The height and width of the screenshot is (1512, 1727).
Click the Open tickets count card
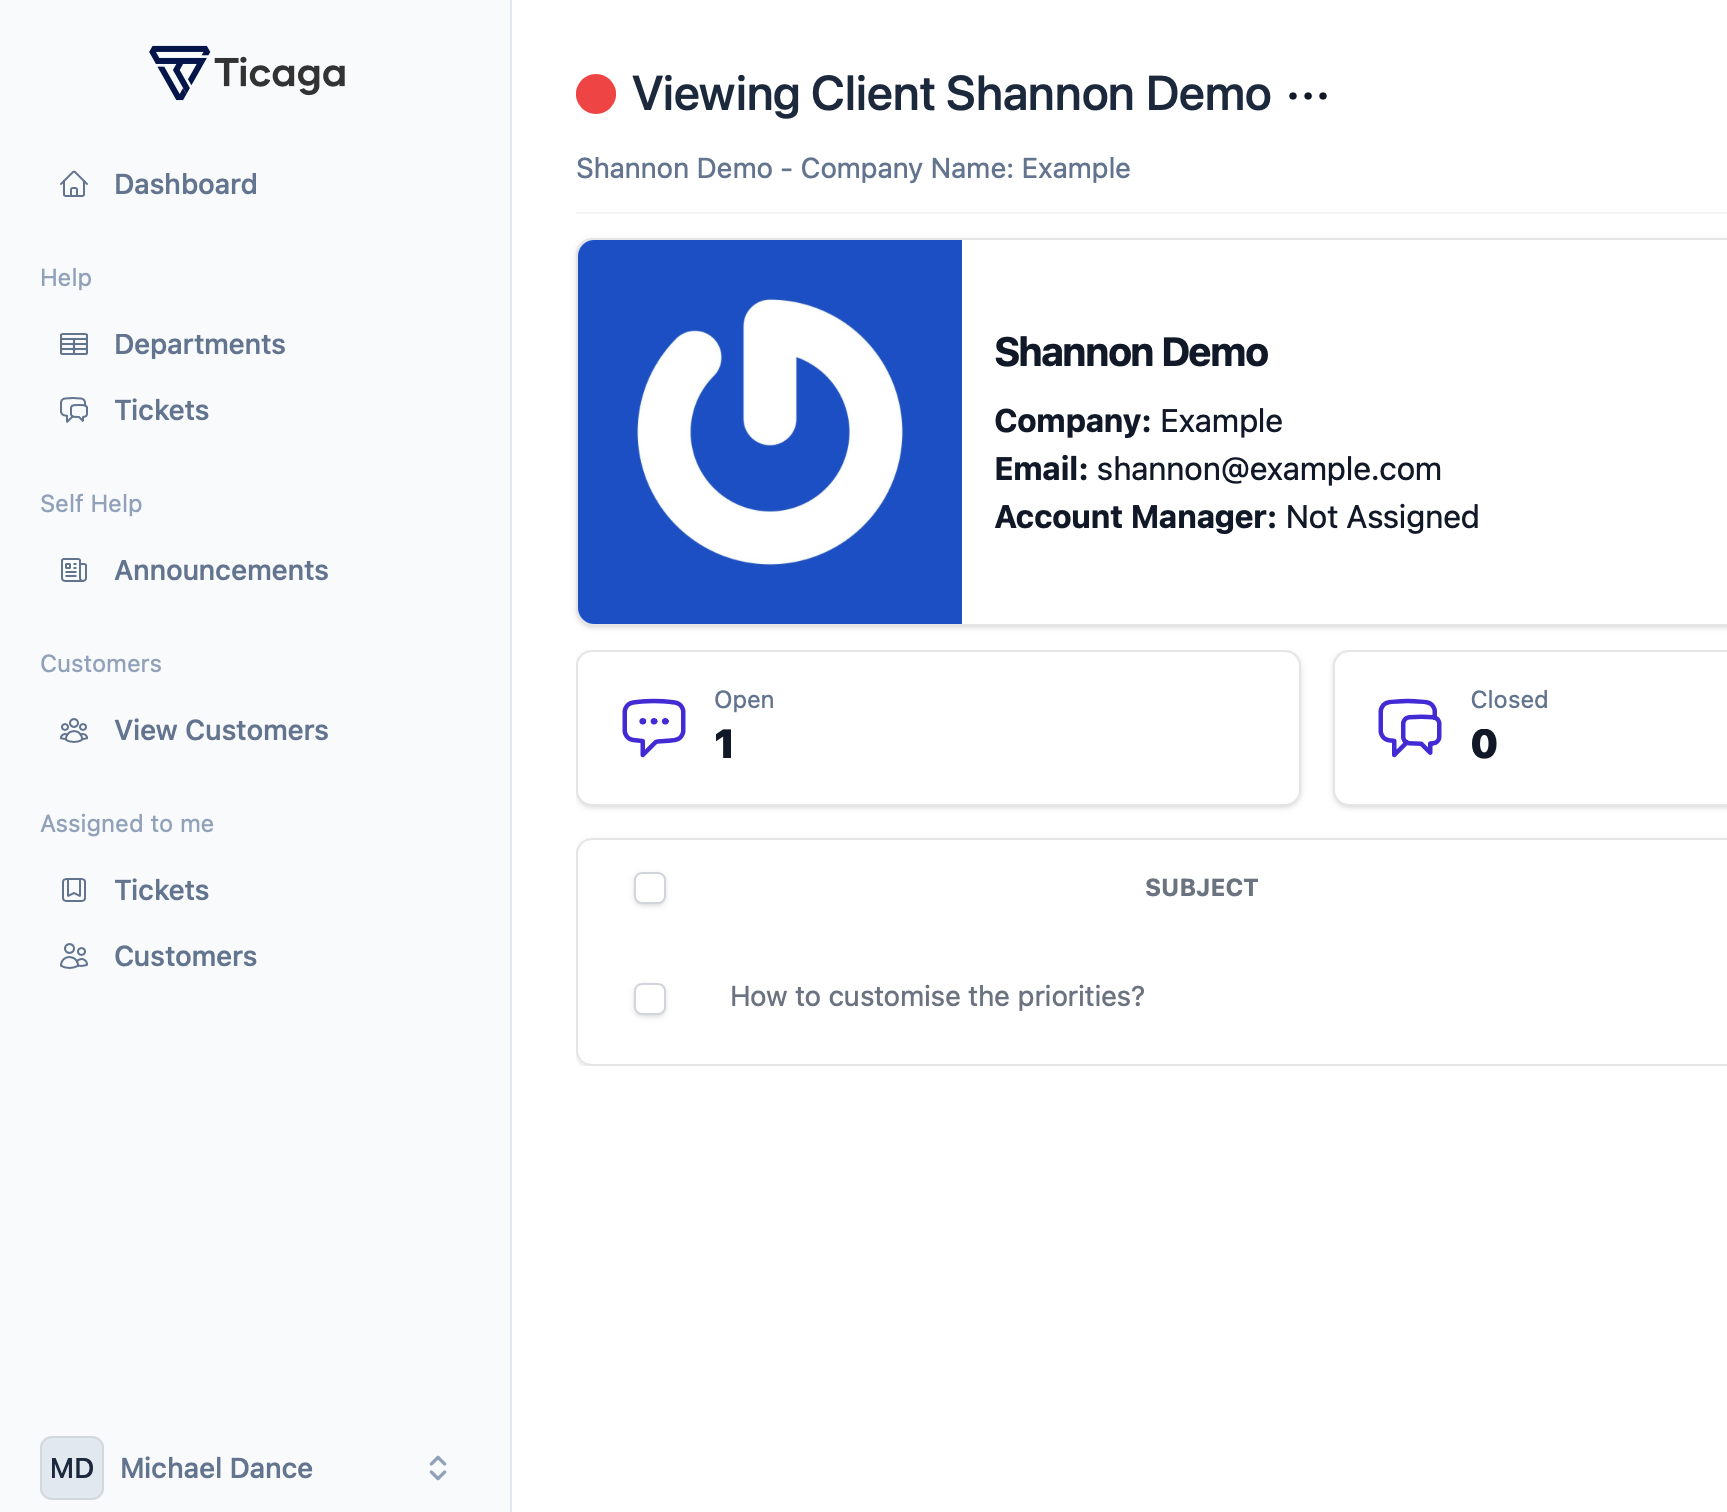point(938,728)
